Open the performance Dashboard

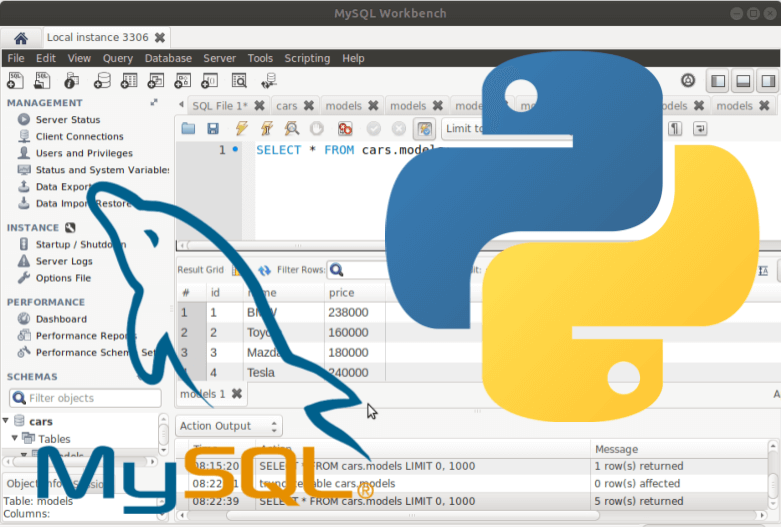pos(61,319)
